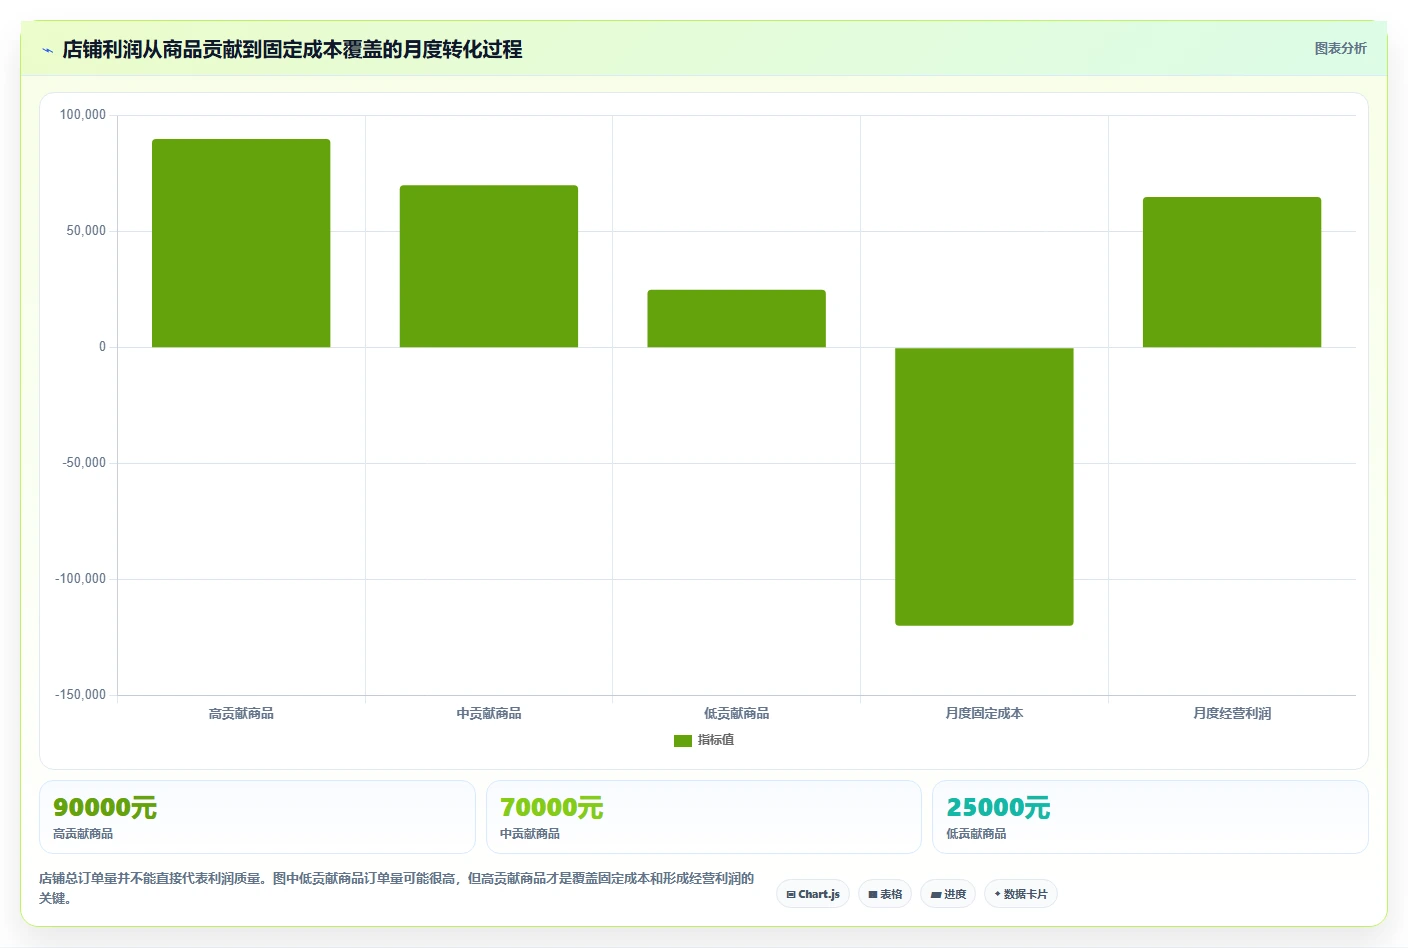Open the 图表分析 label in header

(1340, 48)
